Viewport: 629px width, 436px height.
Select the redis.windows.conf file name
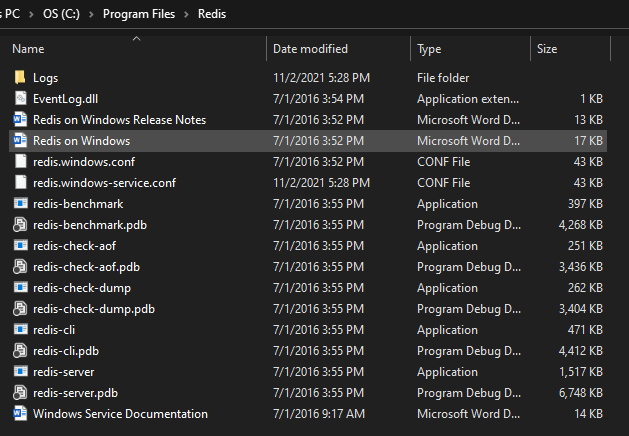coord(84,162)
